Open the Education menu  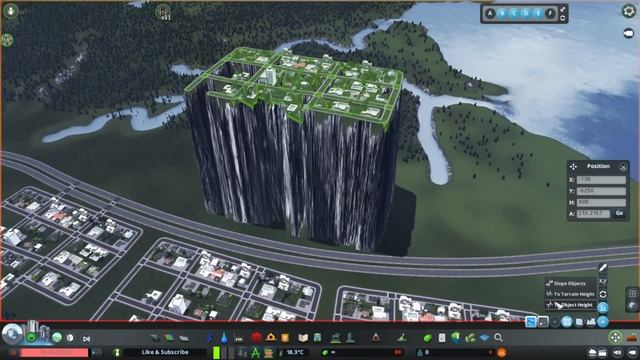(x=303, y=338)
